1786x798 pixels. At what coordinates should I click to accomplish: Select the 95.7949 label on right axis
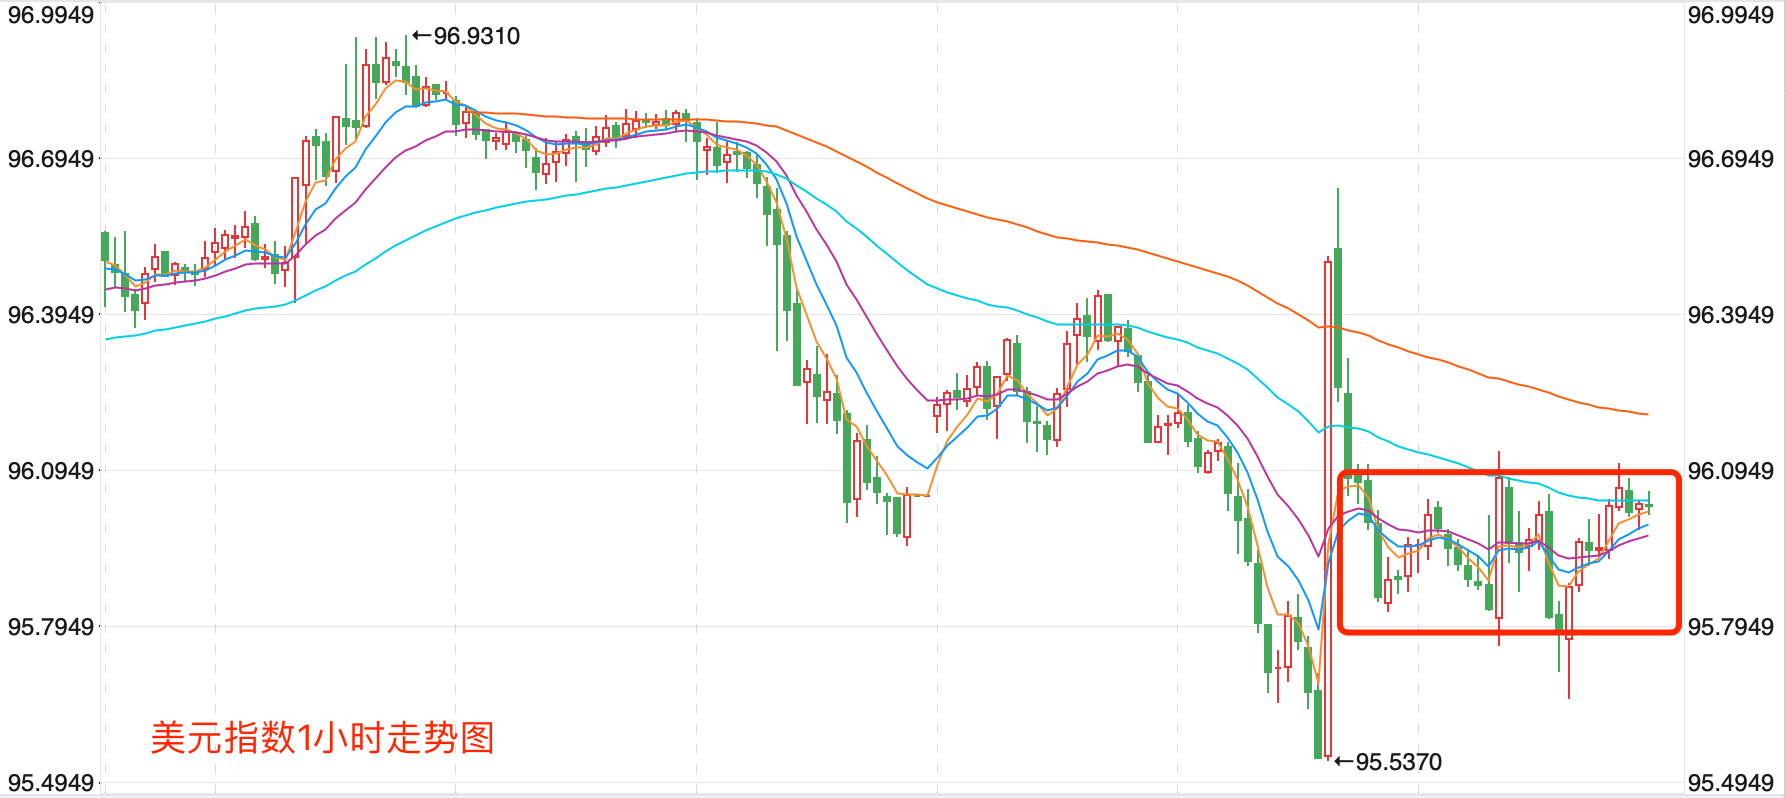coord(1731,627)
